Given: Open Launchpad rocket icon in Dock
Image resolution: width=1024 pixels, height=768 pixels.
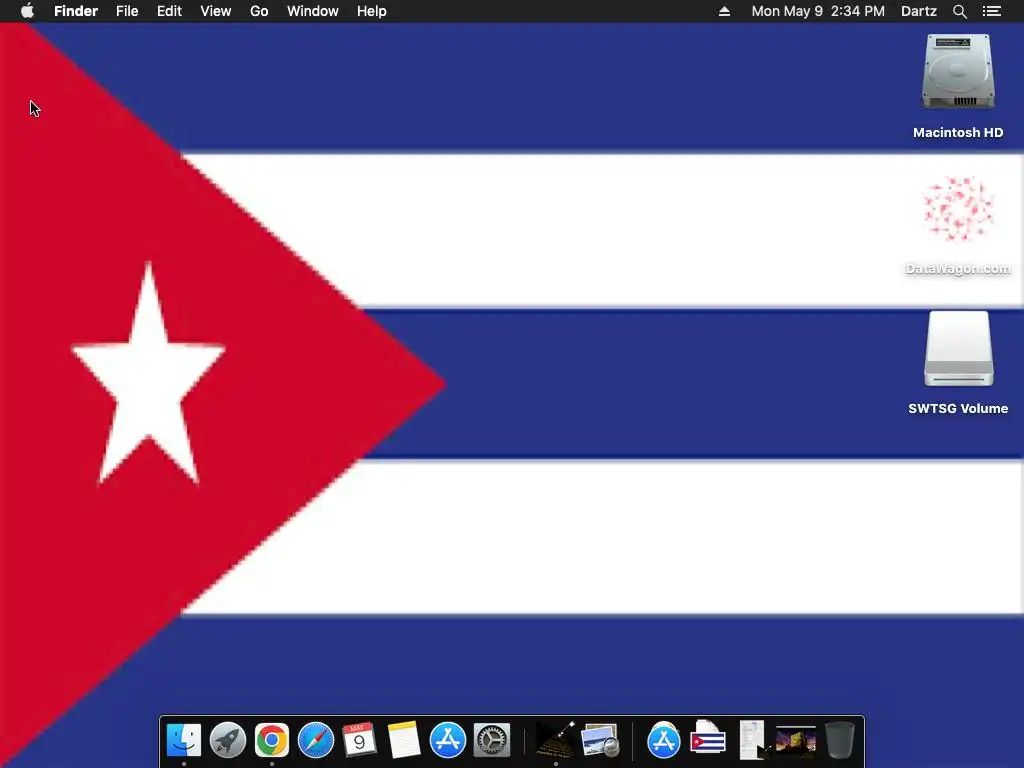Looking at the screenshot, I should click(x=228, y=741).
